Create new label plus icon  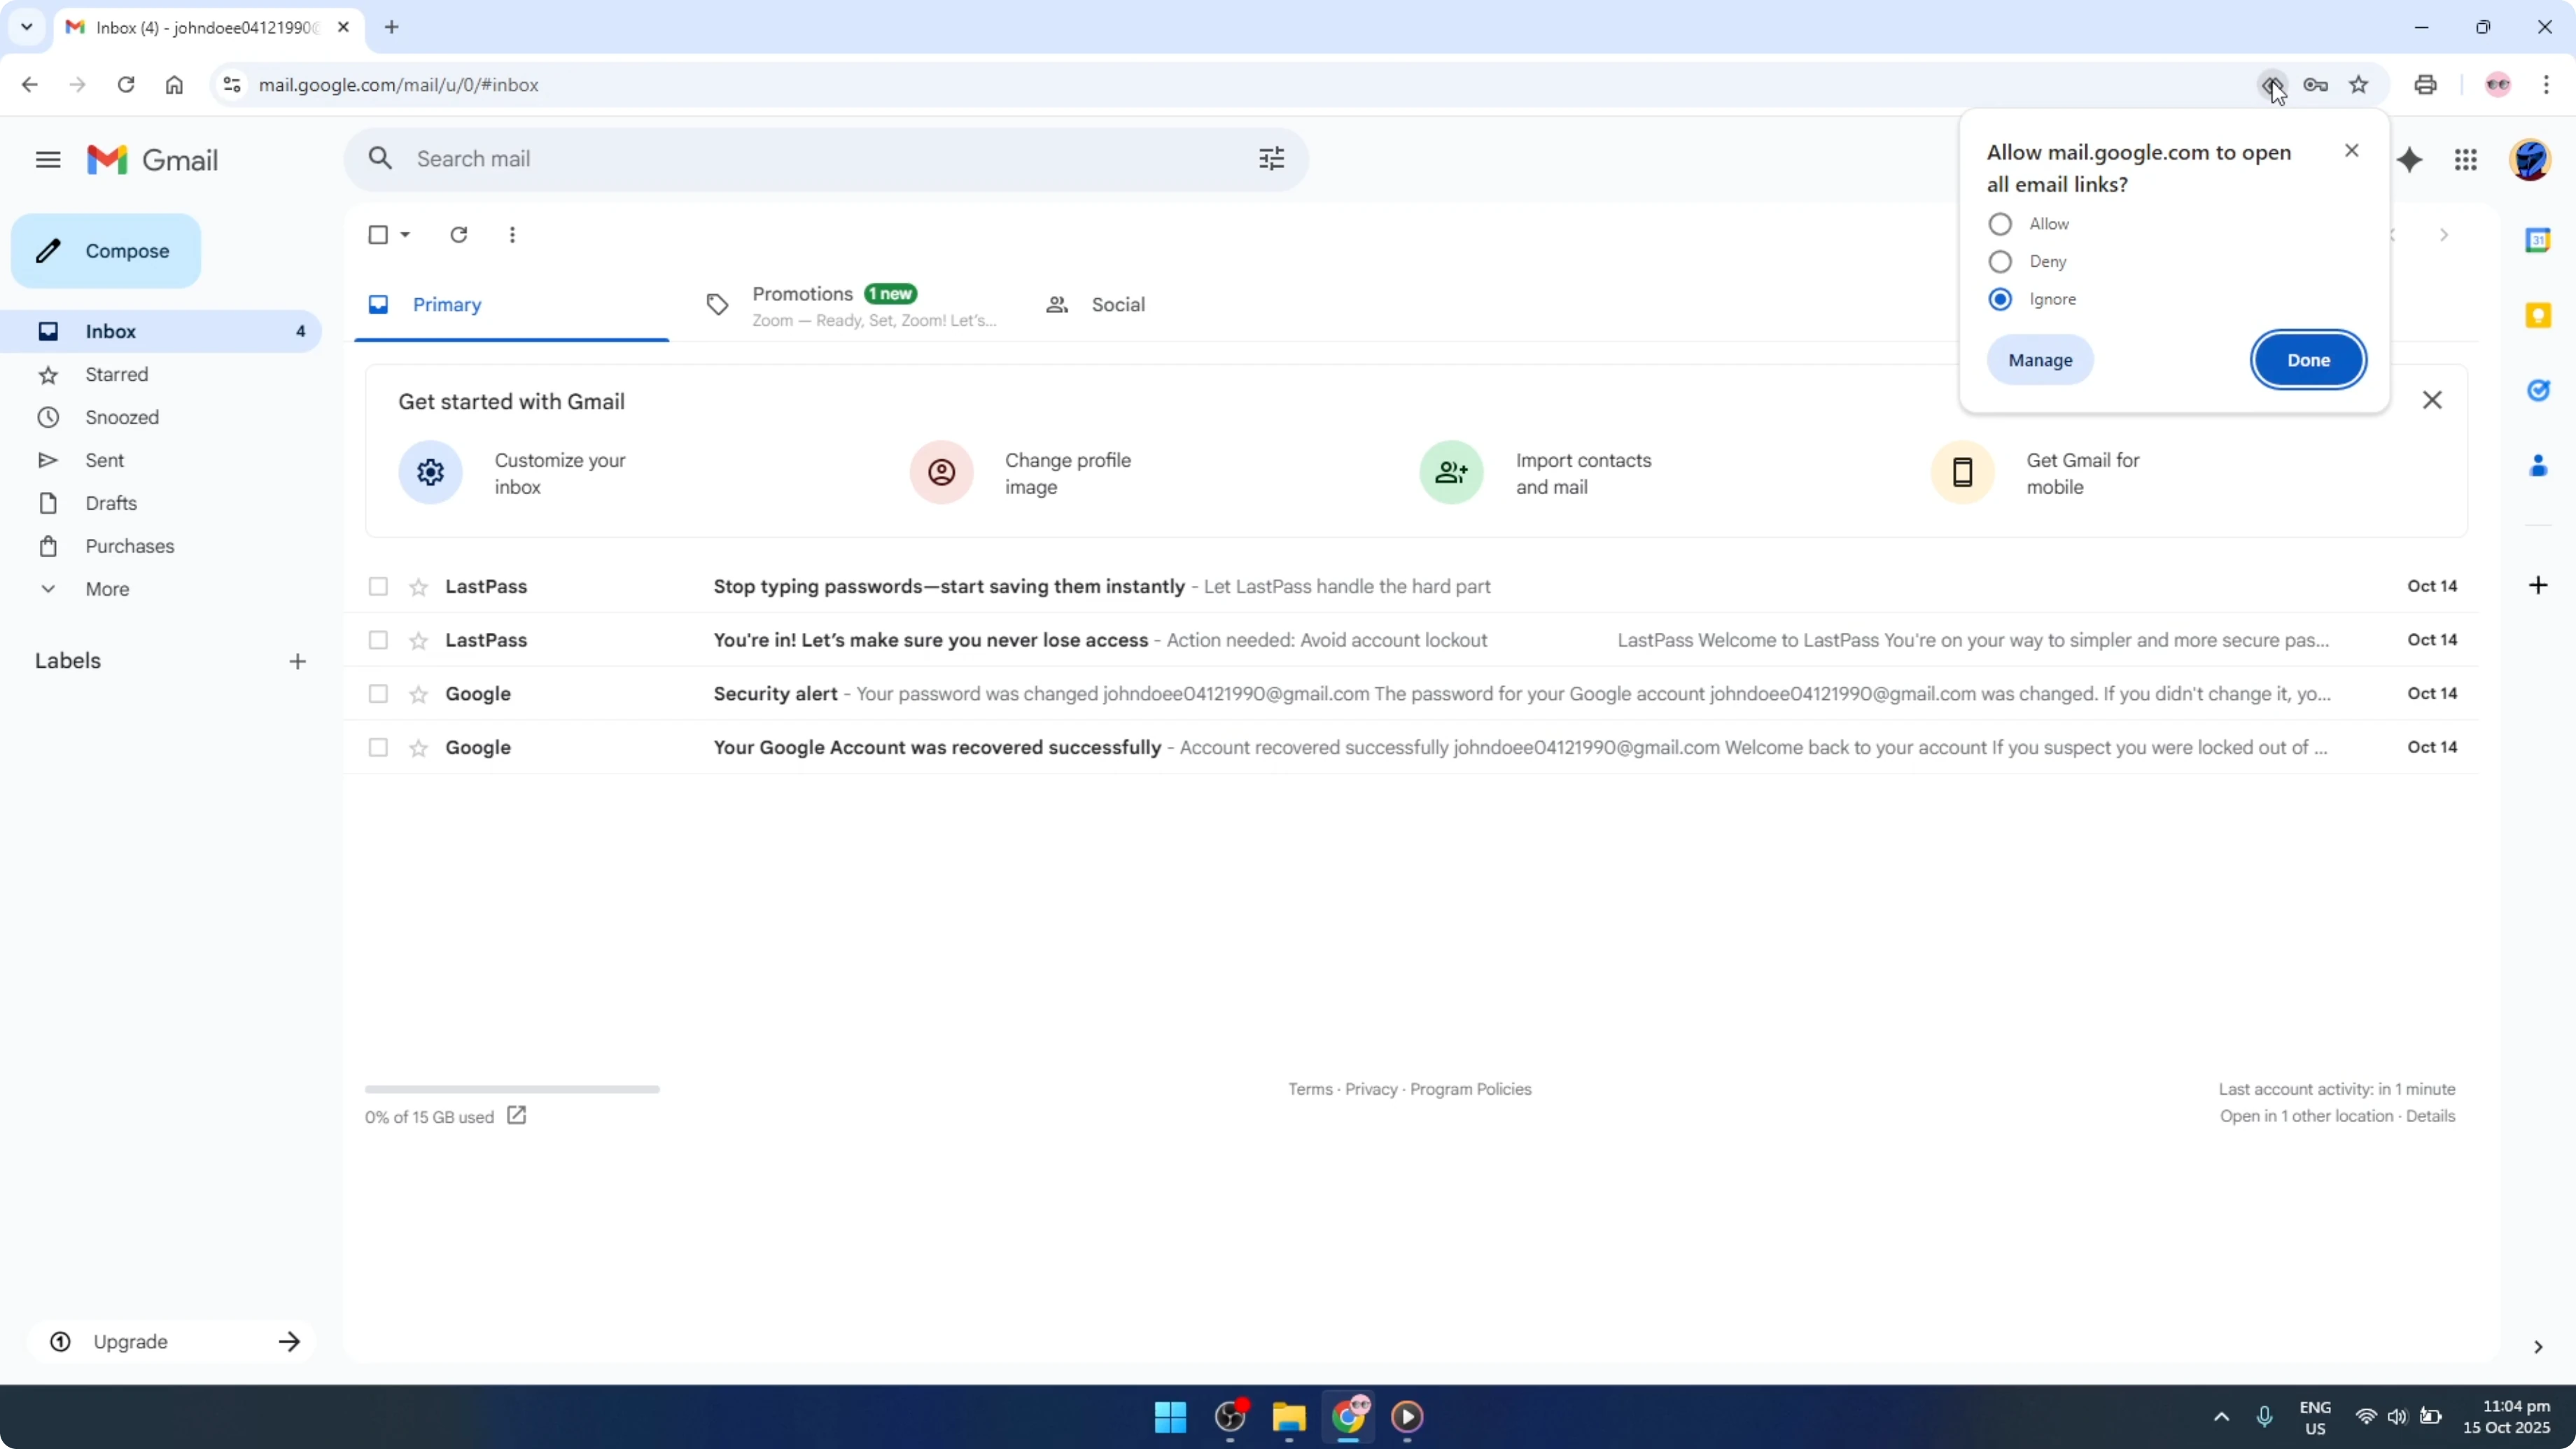(x=297, y=662)
